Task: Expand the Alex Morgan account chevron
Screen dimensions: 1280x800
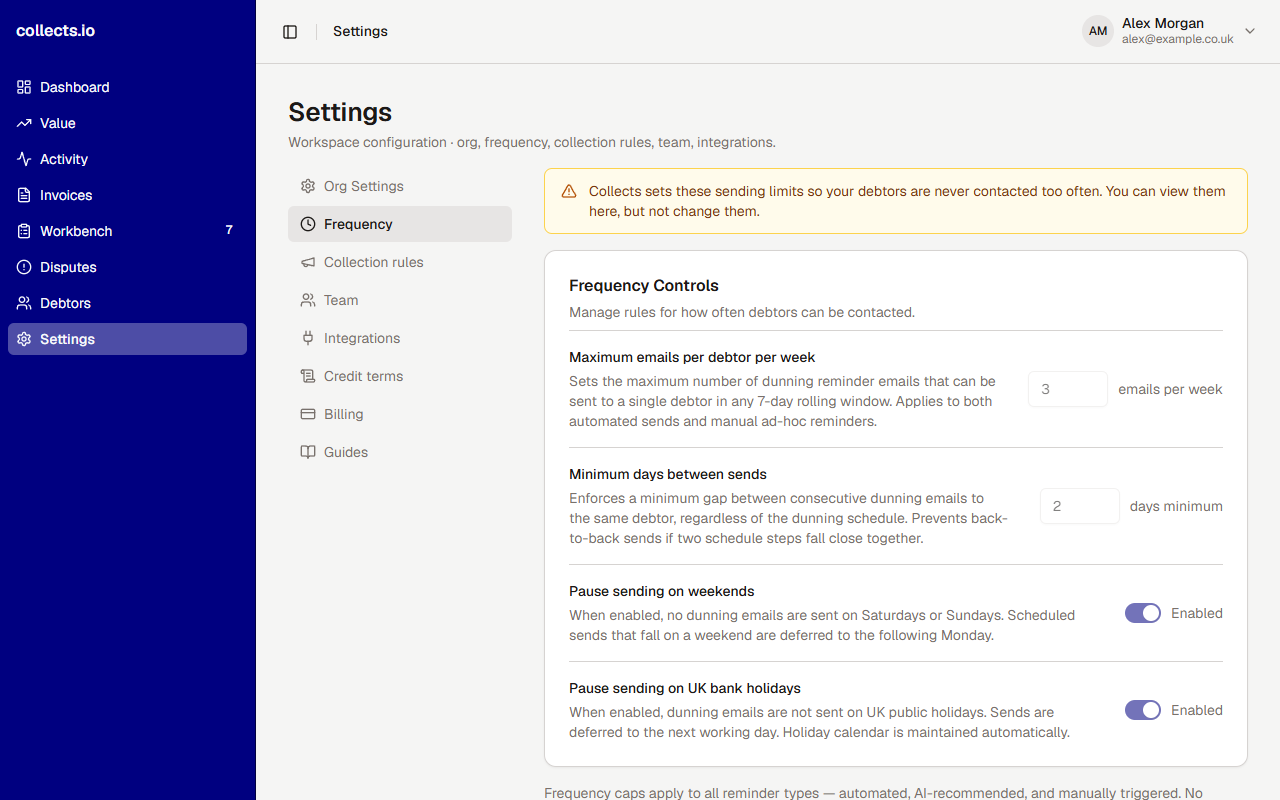Action: pyautogui.click(x=1250, y=31)
